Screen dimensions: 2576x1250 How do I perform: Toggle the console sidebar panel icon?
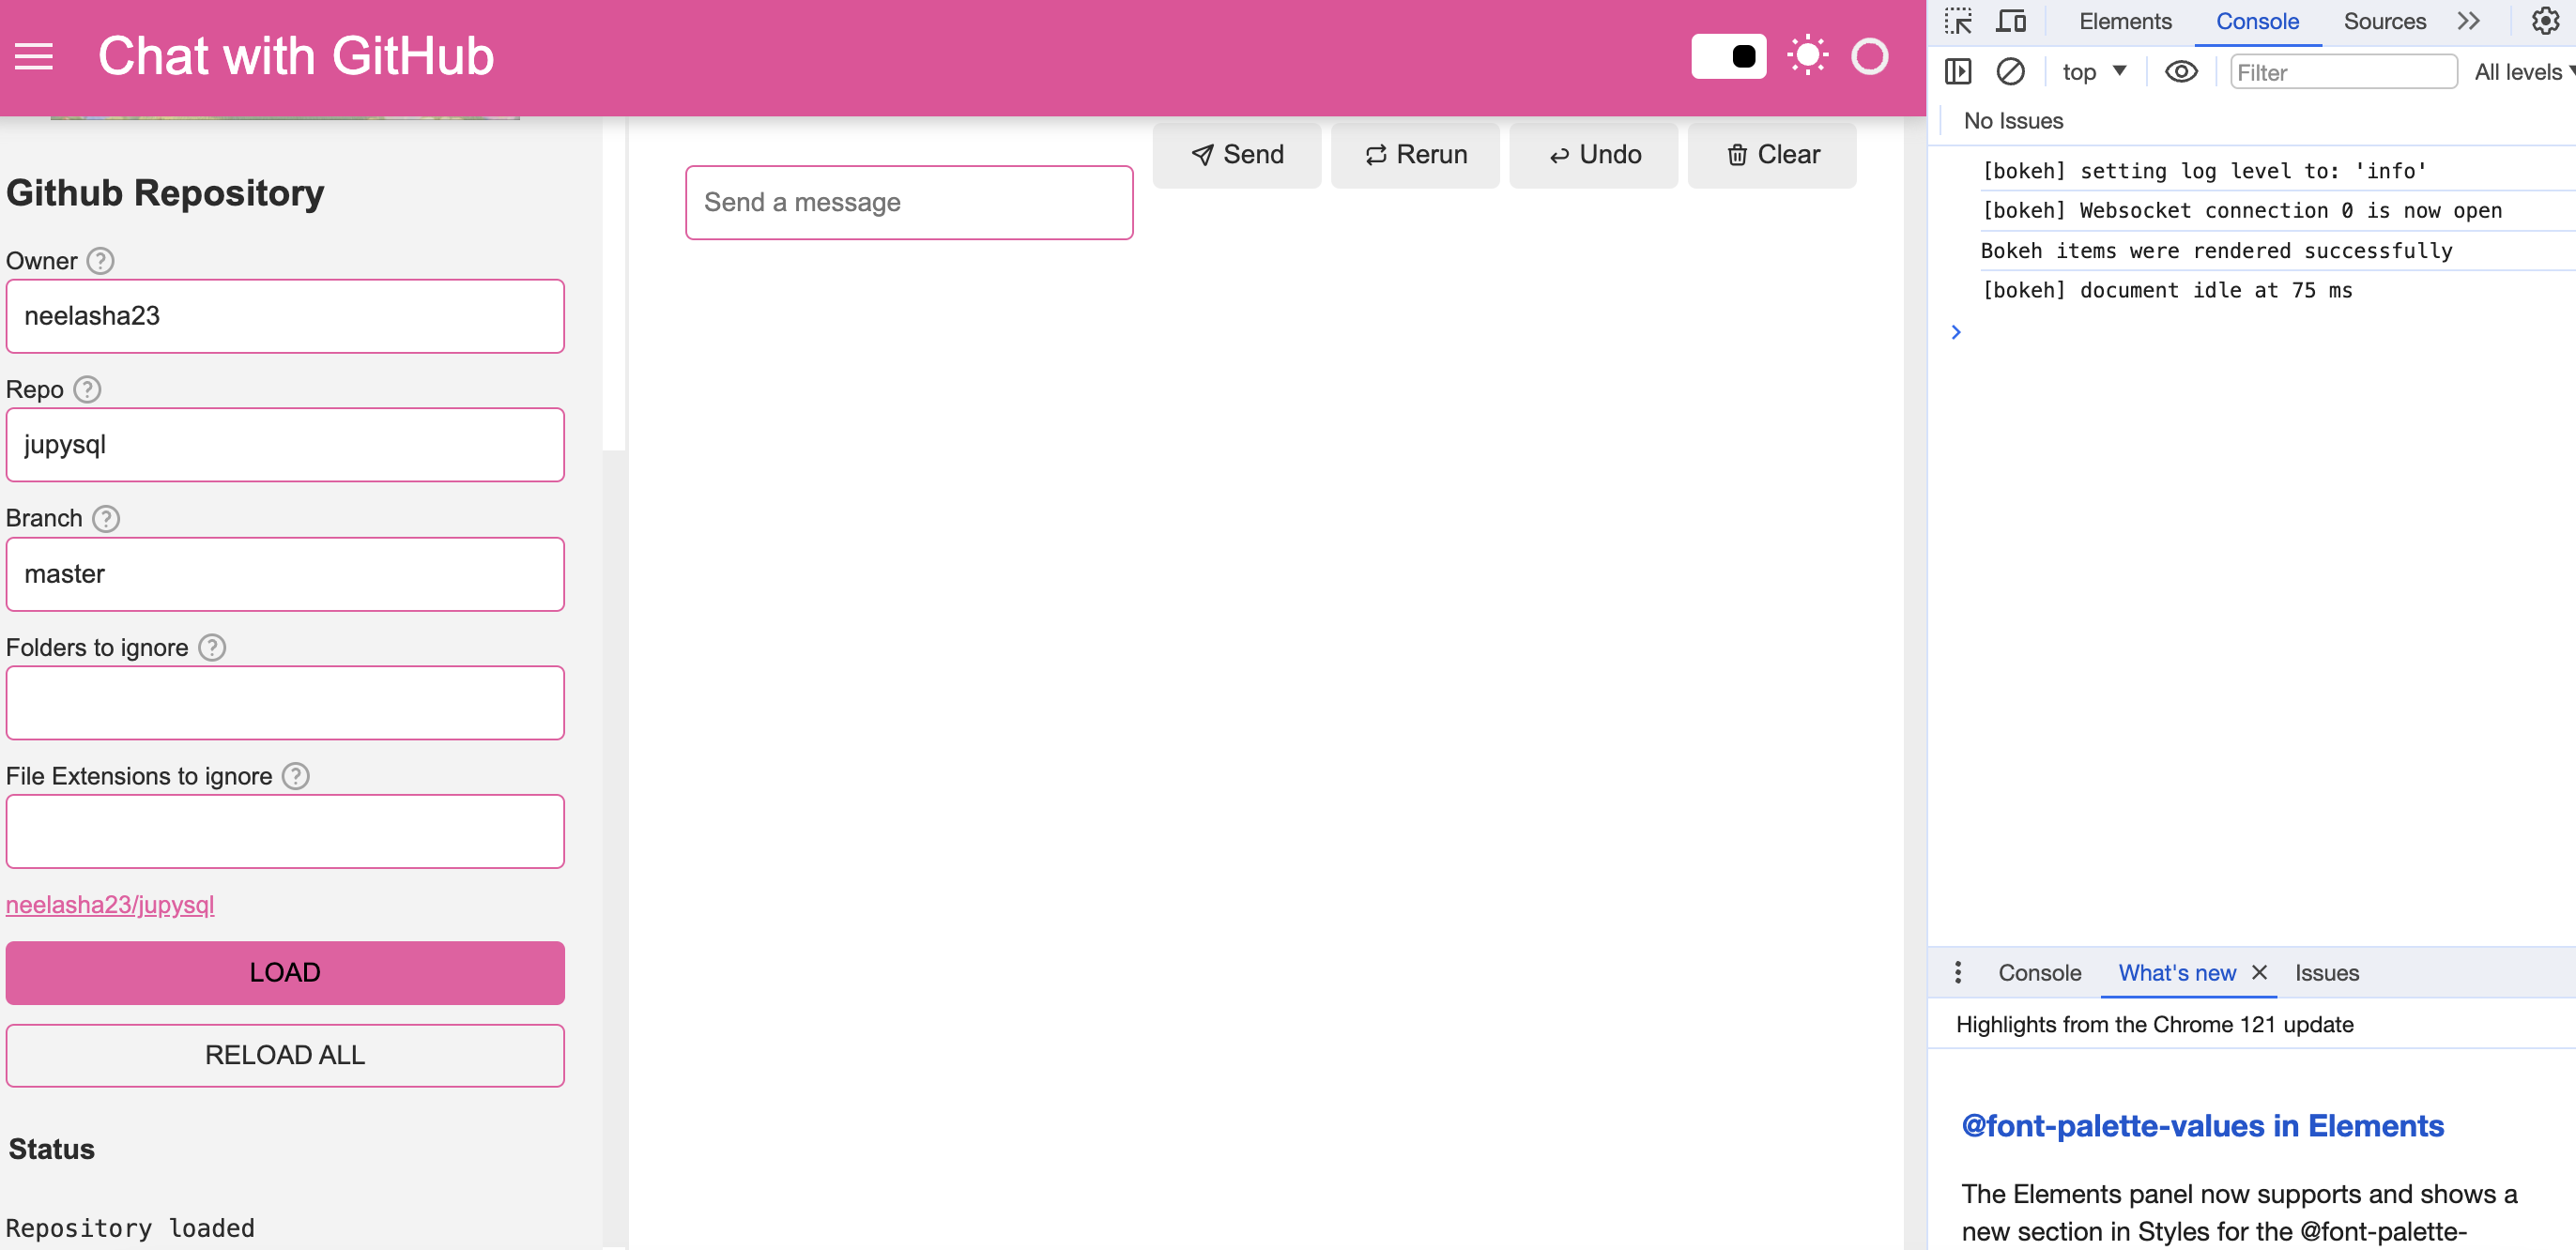(x=1957, y=72)
